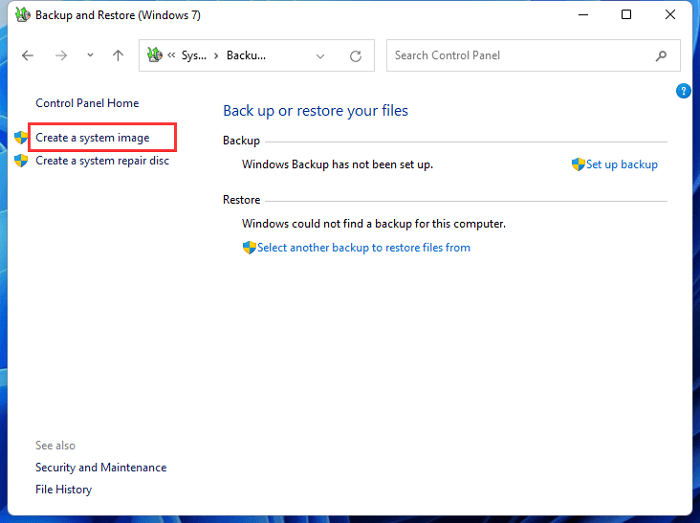Screen dimensions: 700x523
Task: Select the "Sys..." breadcrumb in address bar
Action: [x=192, y=56]
